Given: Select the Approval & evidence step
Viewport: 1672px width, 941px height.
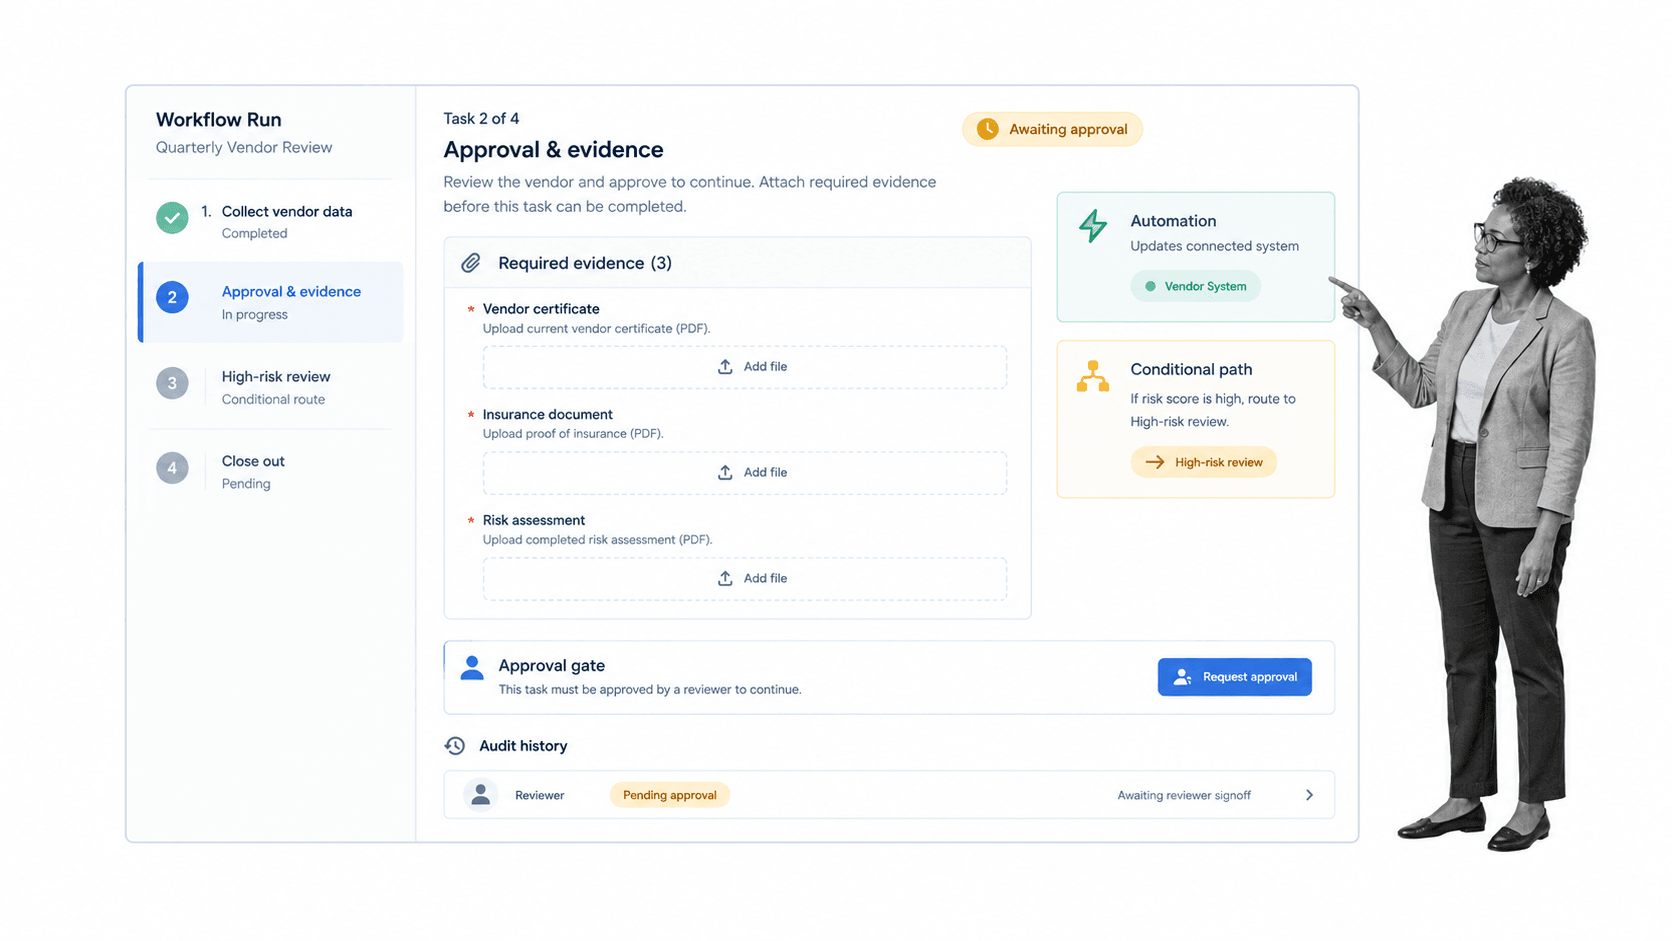Looking at the screenshot, I should pos(271,302).
